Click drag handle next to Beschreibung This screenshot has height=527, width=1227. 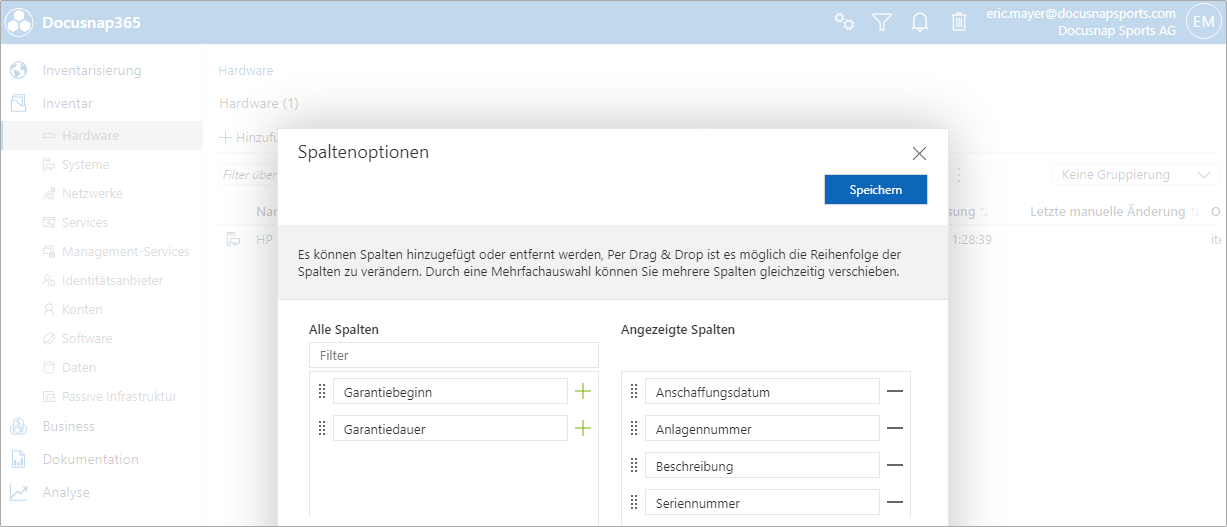pos(634,465)
